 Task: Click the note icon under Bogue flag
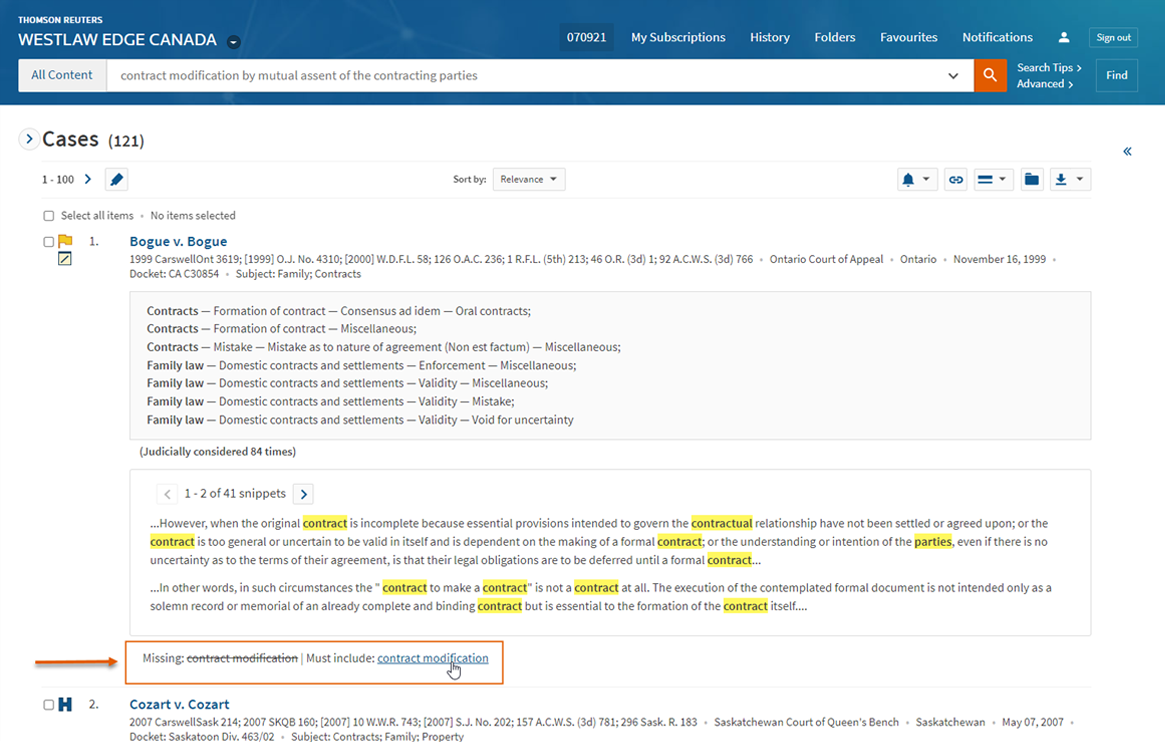coord(65,258)
